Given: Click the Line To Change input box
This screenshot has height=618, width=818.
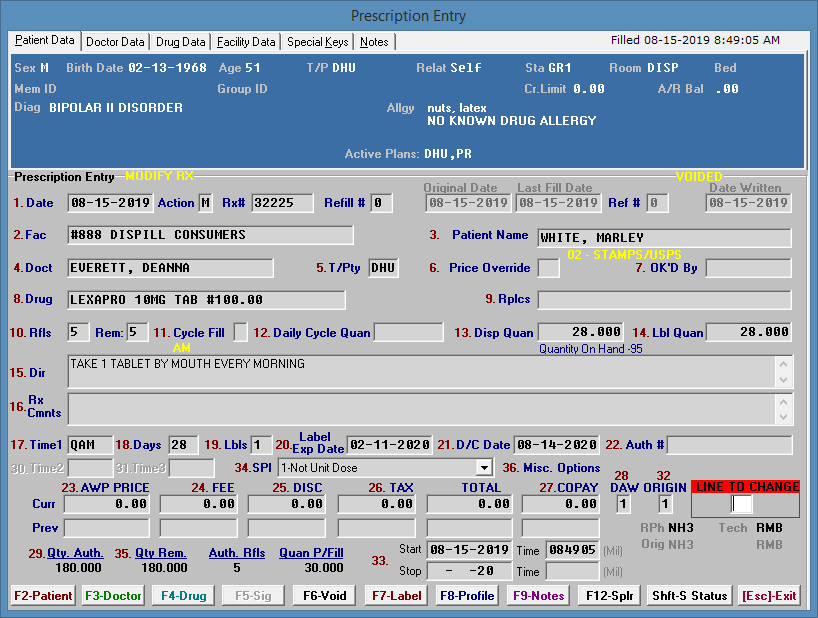Looking at the screenshot, I should [x=742, y=504].
